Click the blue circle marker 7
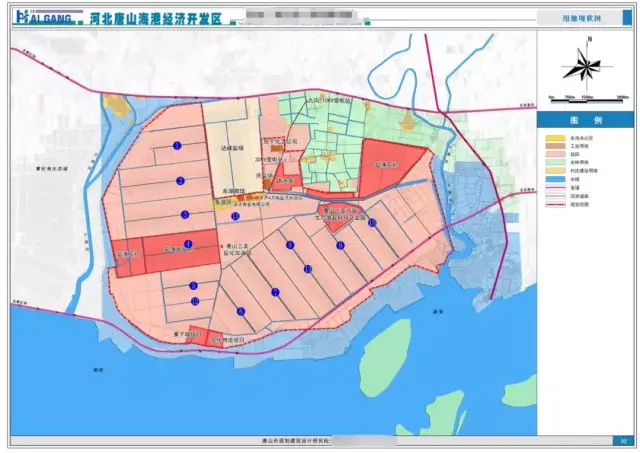This screenshot has height=453, width=640. [x=274, y=292]
